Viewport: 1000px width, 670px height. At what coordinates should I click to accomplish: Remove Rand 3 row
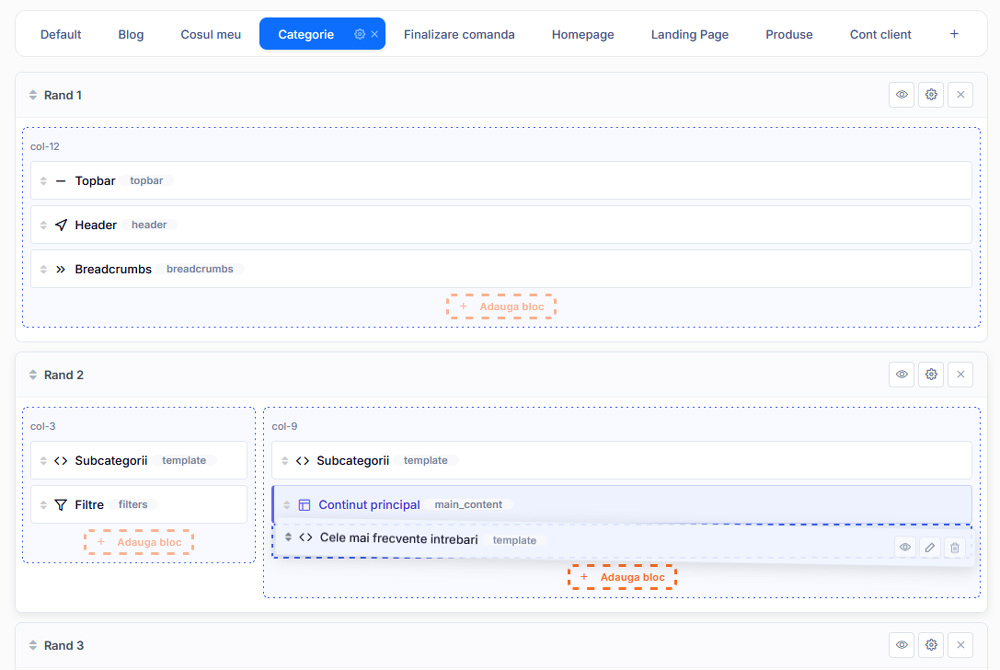[x=960, y=645]
